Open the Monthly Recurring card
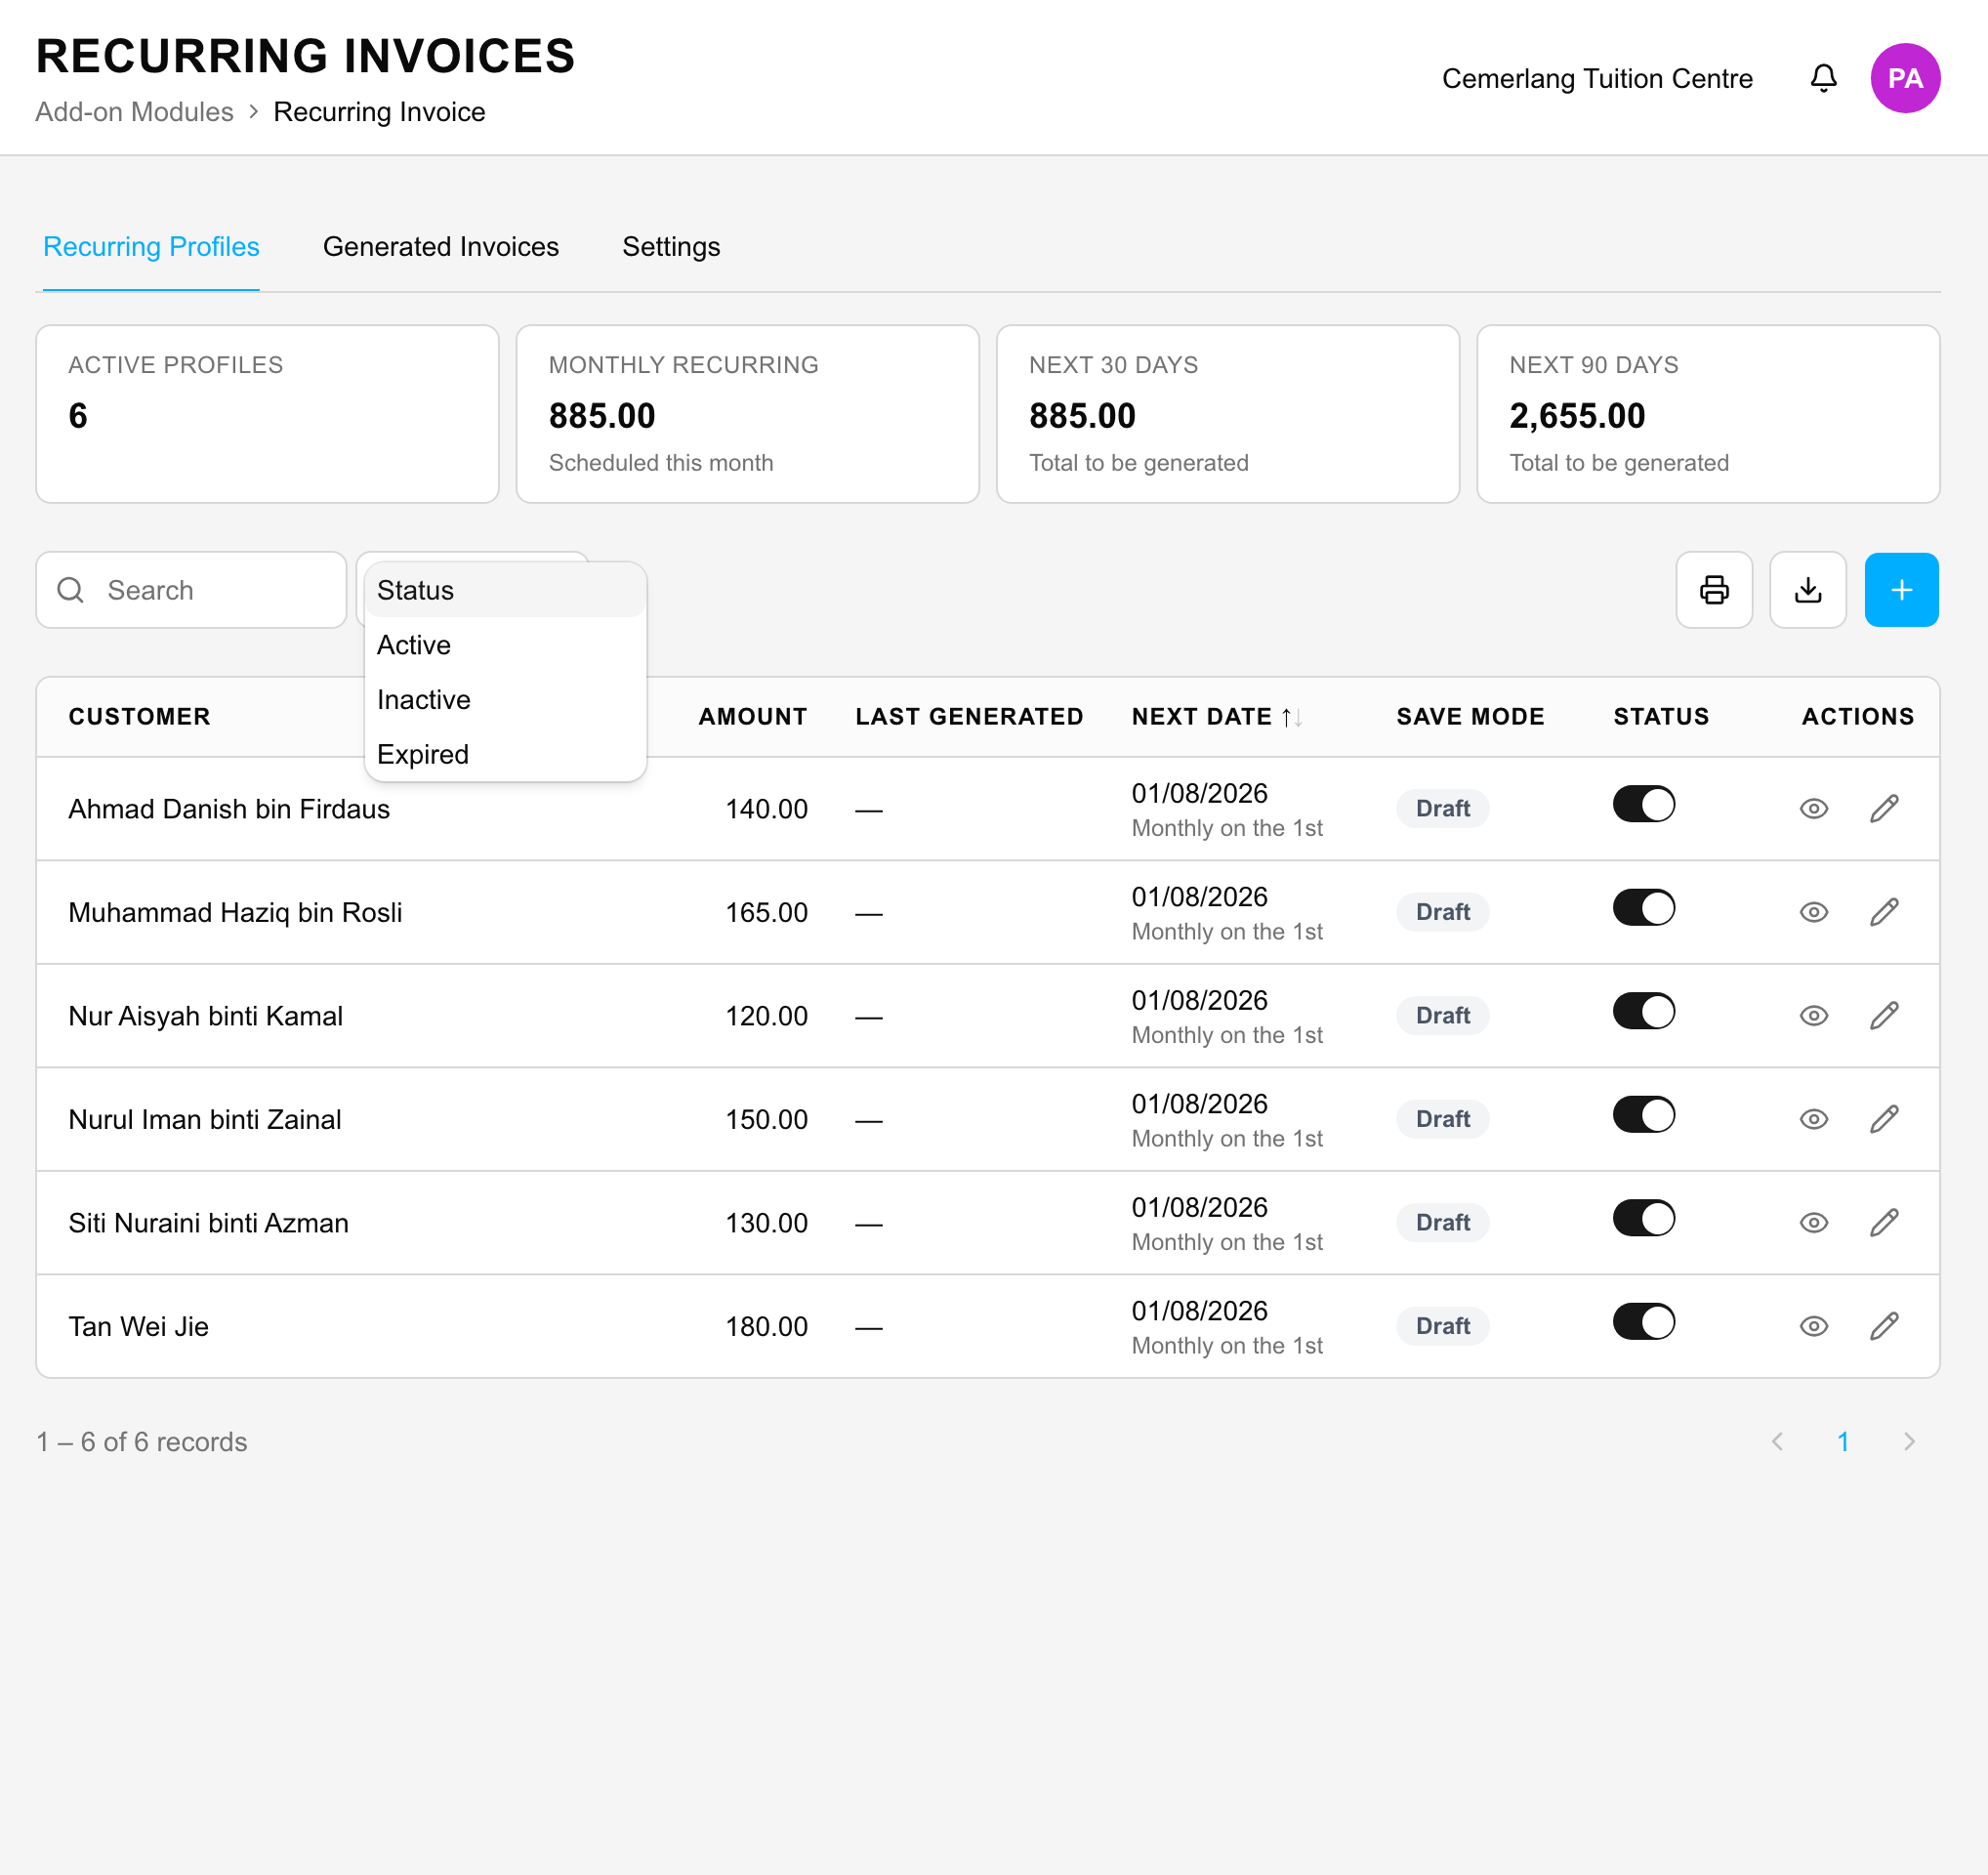 pyautogui.click(x=747, y=414)
